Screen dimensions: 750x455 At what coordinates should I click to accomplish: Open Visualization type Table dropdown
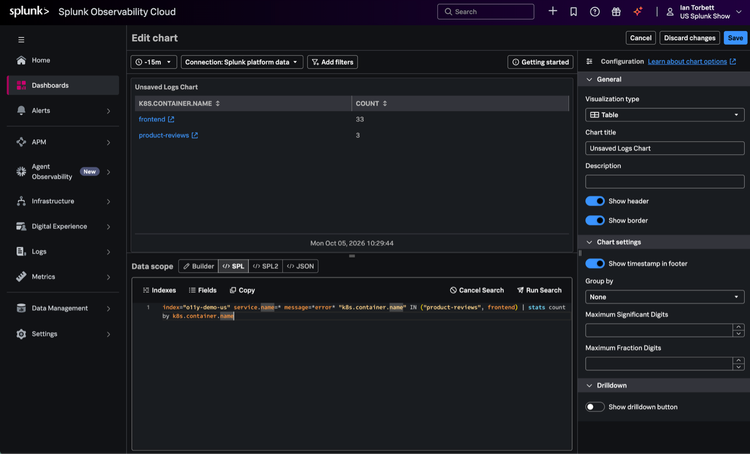point(664,115)
